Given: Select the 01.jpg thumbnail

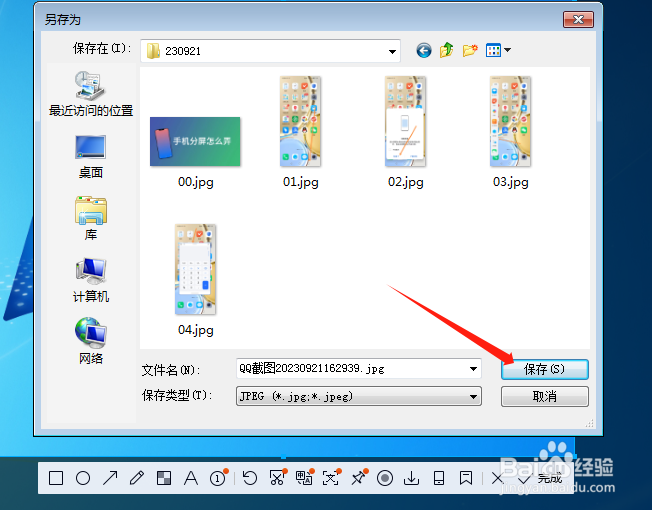Looking at the screenshot, I should (300, 121).
